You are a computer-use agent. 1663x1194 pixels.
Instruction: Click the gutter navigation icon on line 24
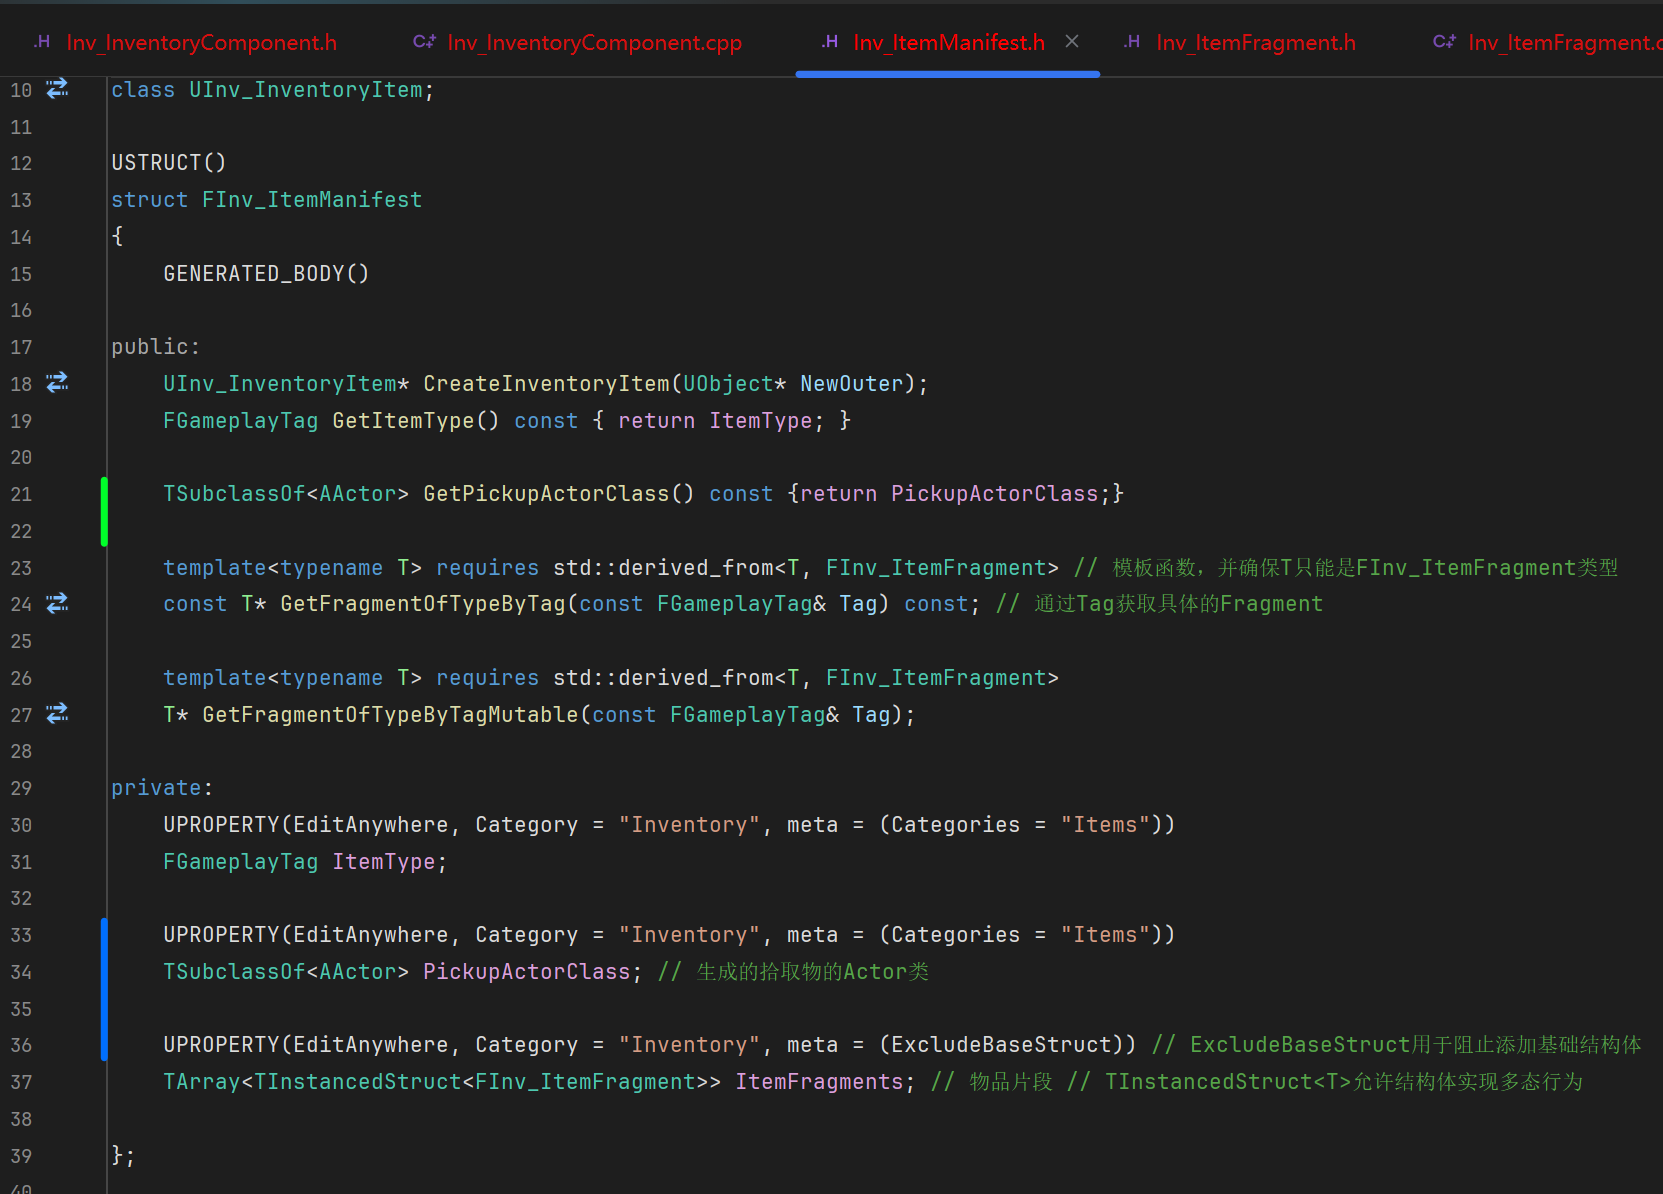58,603
